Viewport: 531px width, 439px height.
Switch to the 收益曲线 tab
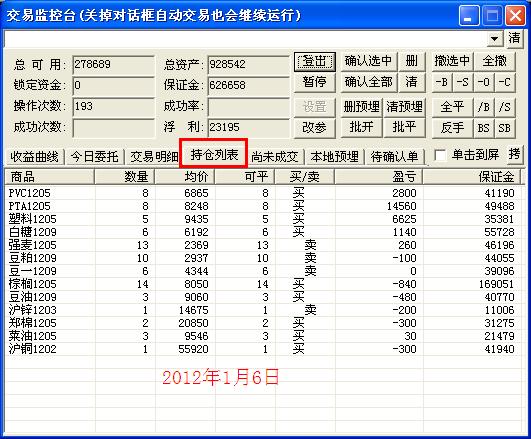point(35,157)
